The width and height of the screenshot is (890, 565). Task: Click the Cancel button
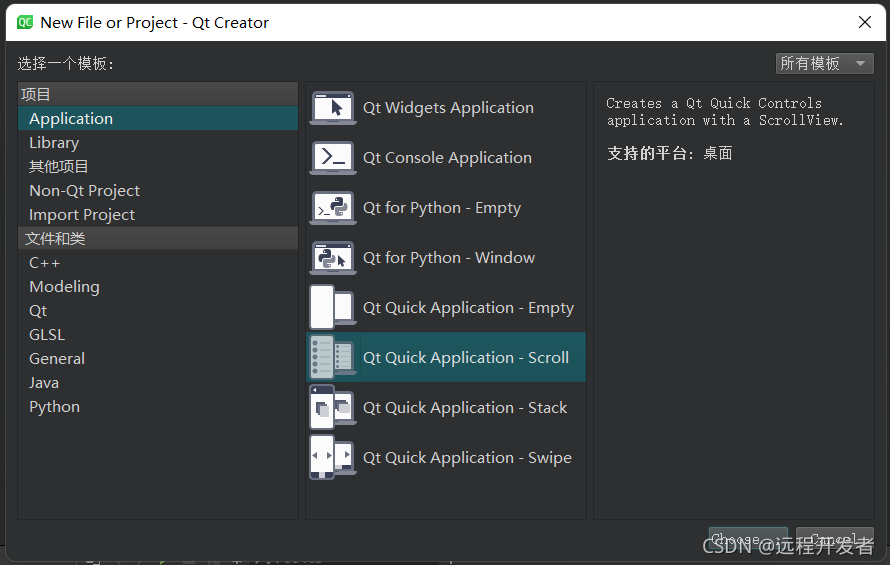pos(835,538)
